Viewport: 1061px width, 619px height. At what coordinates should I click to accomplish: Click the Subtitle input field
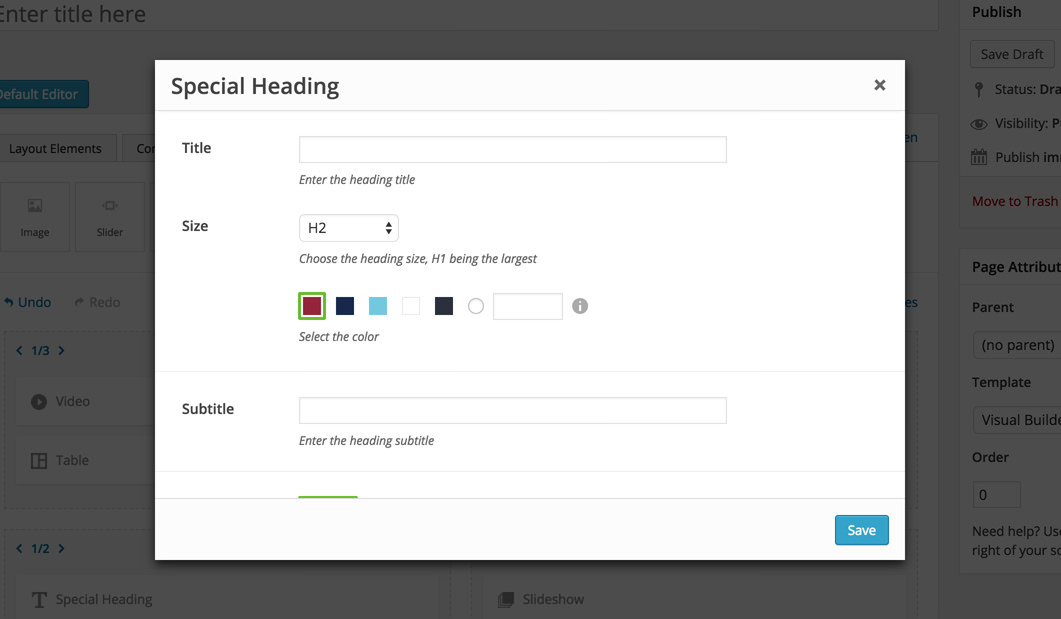[512, 411]
